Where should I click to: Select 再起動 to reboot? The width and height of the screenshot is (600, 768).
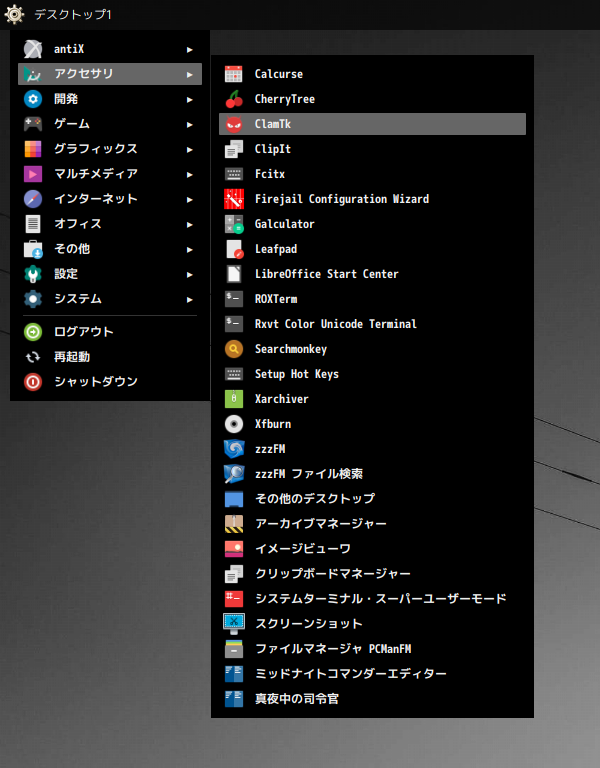coord(110,357)
